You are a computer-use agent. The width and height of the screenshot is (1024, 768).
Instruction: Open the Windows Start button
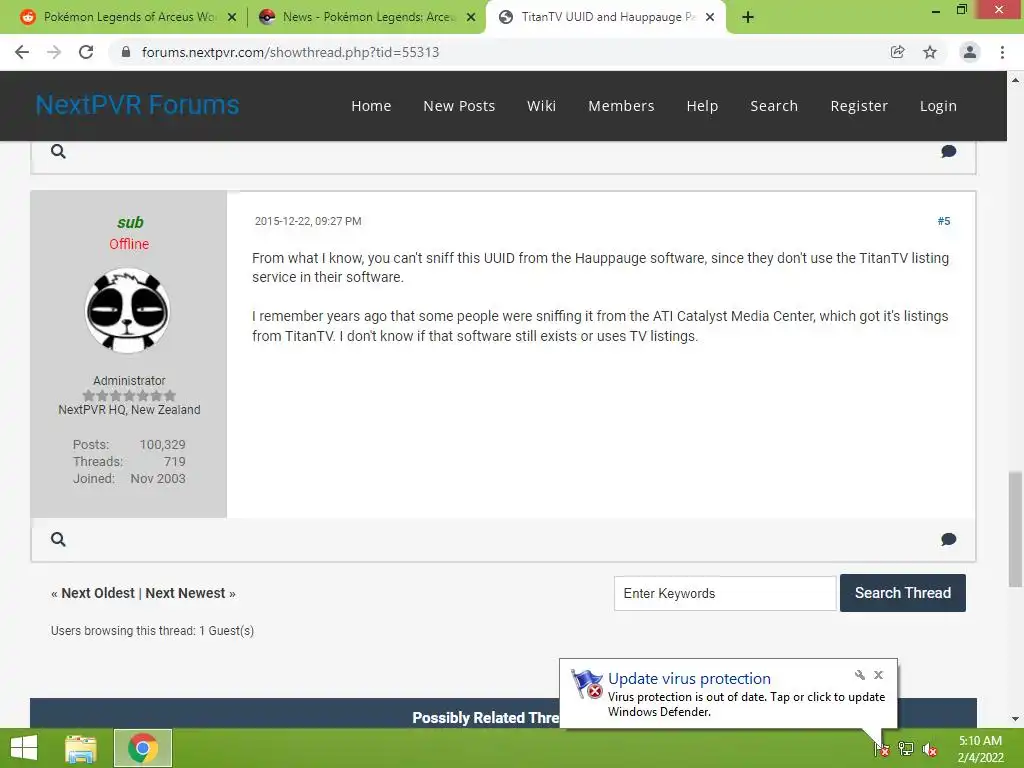click(24, 748)
